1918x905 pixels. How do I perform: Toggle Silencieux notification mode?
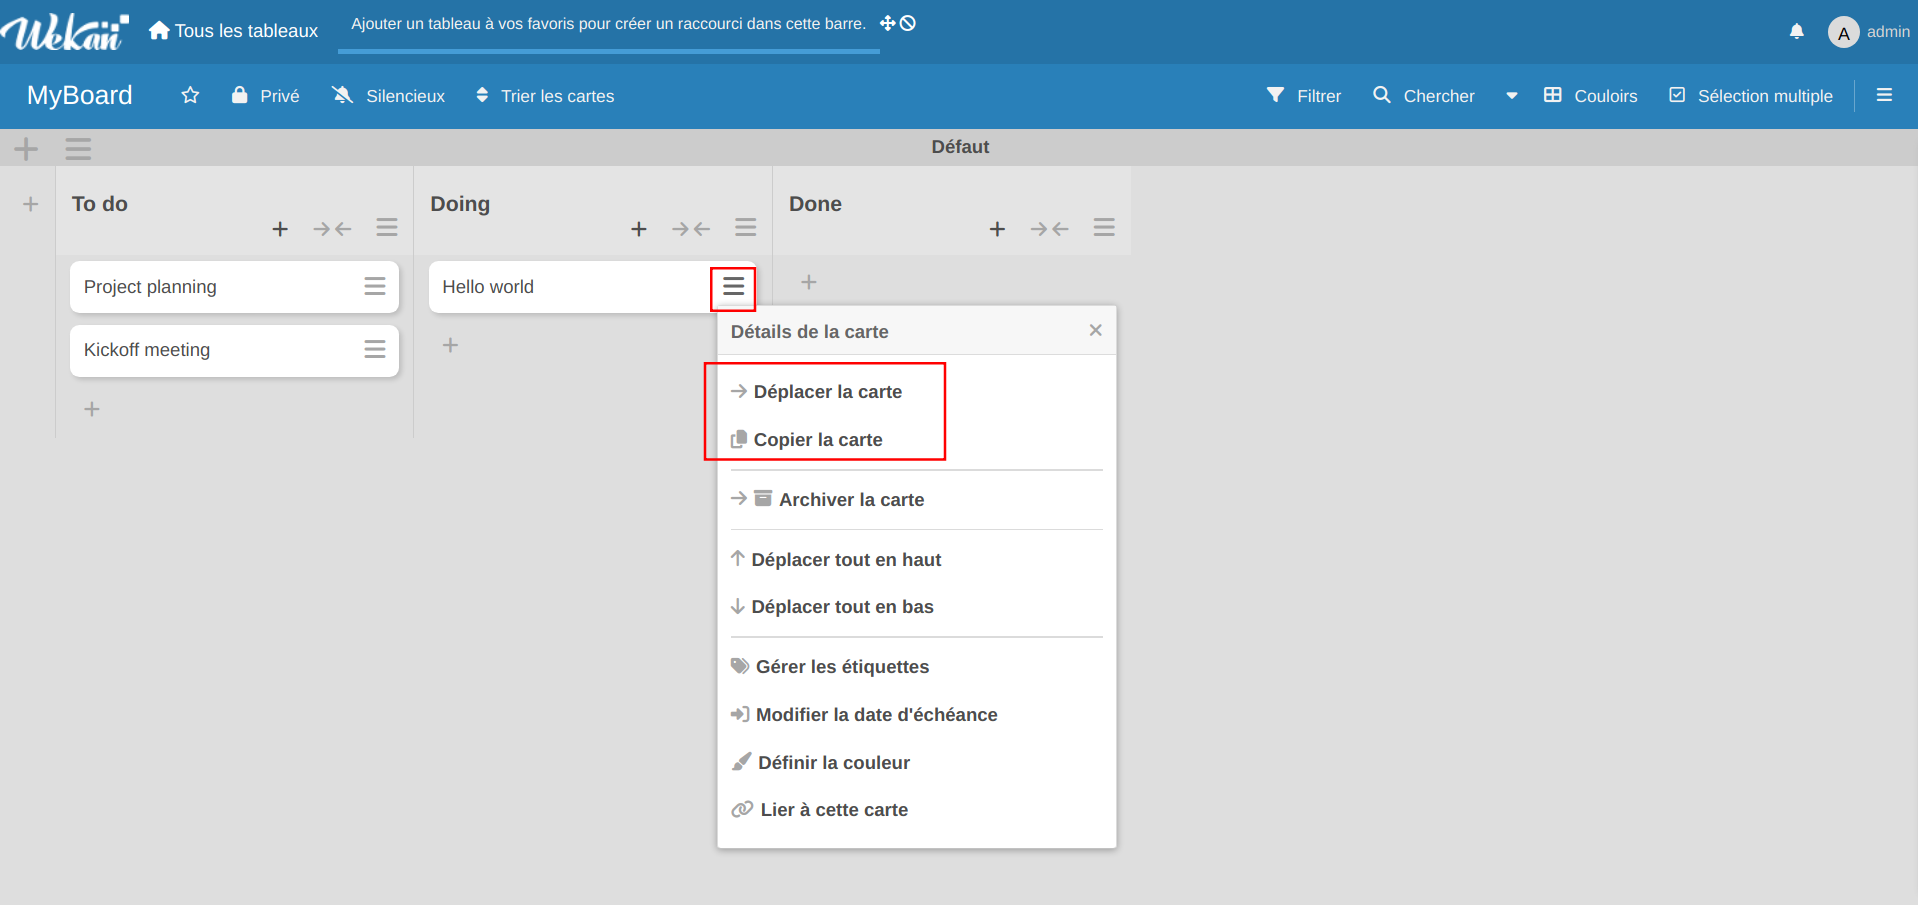pos(389,96)
